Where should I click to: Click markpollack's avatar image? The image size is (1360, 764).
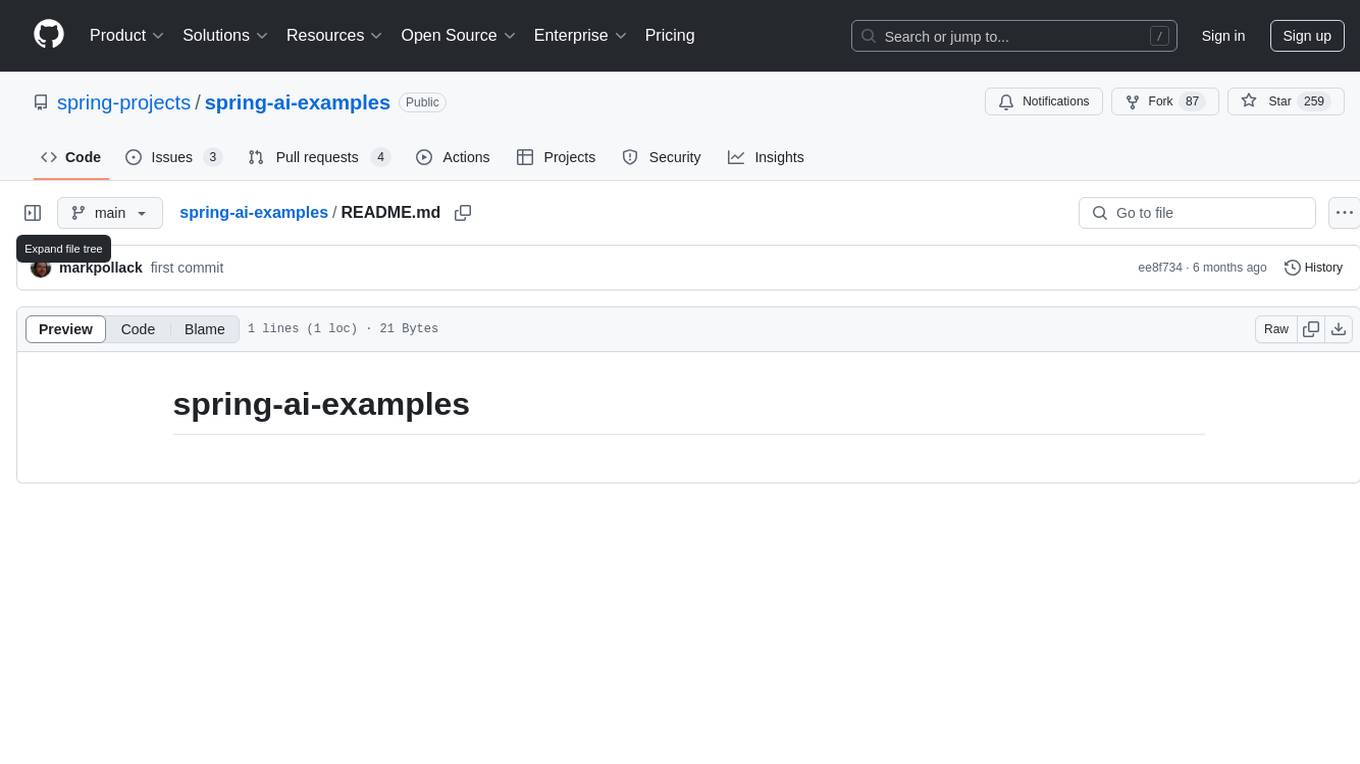(41, 268)
